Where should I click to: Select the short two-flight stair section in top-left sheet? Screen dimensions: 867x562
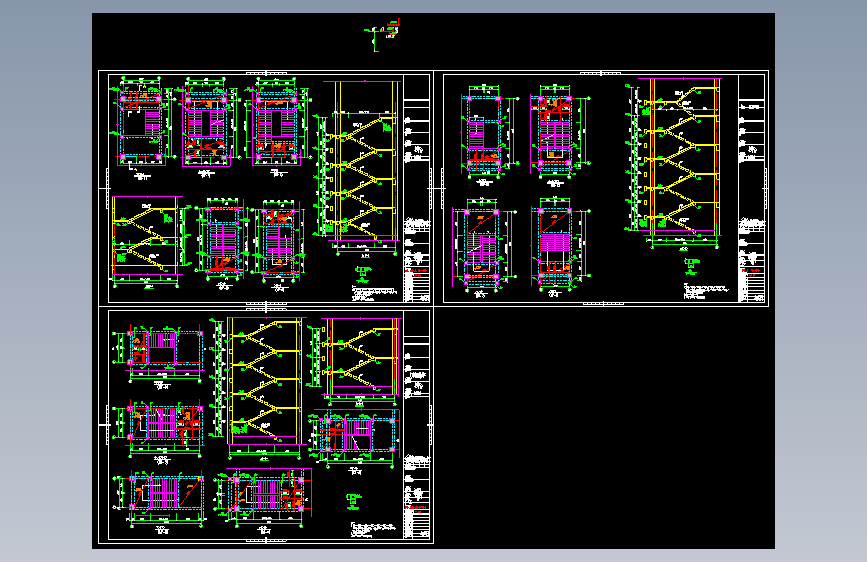(148, 242)
